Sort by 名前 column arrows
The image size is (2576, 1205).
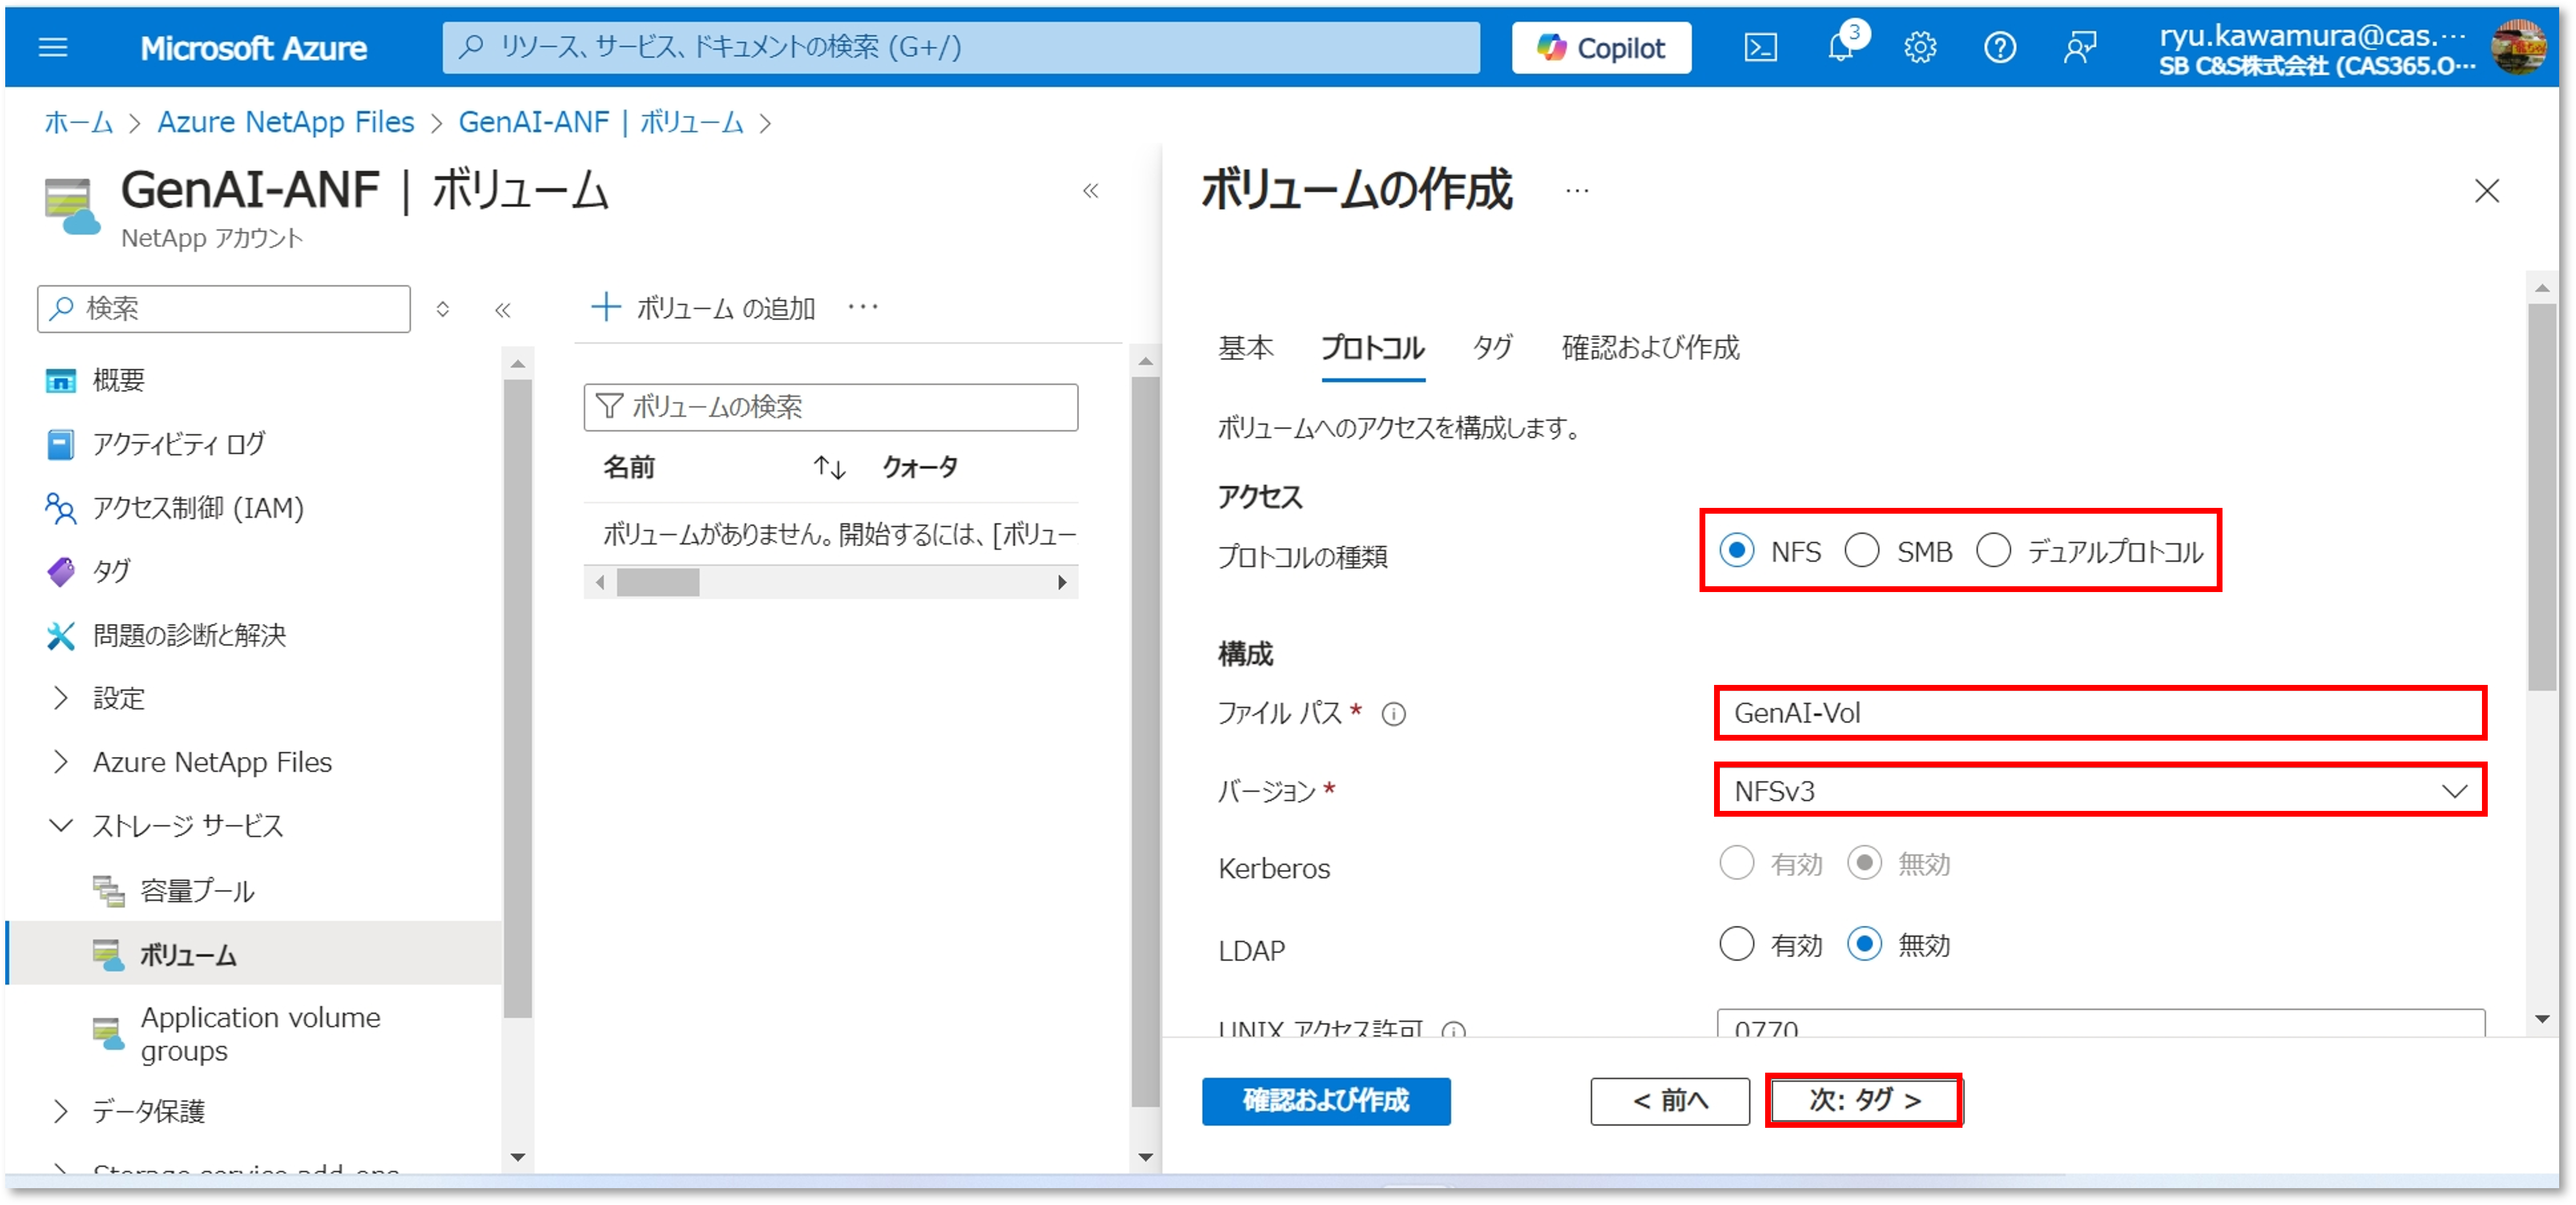click(829, 467)
